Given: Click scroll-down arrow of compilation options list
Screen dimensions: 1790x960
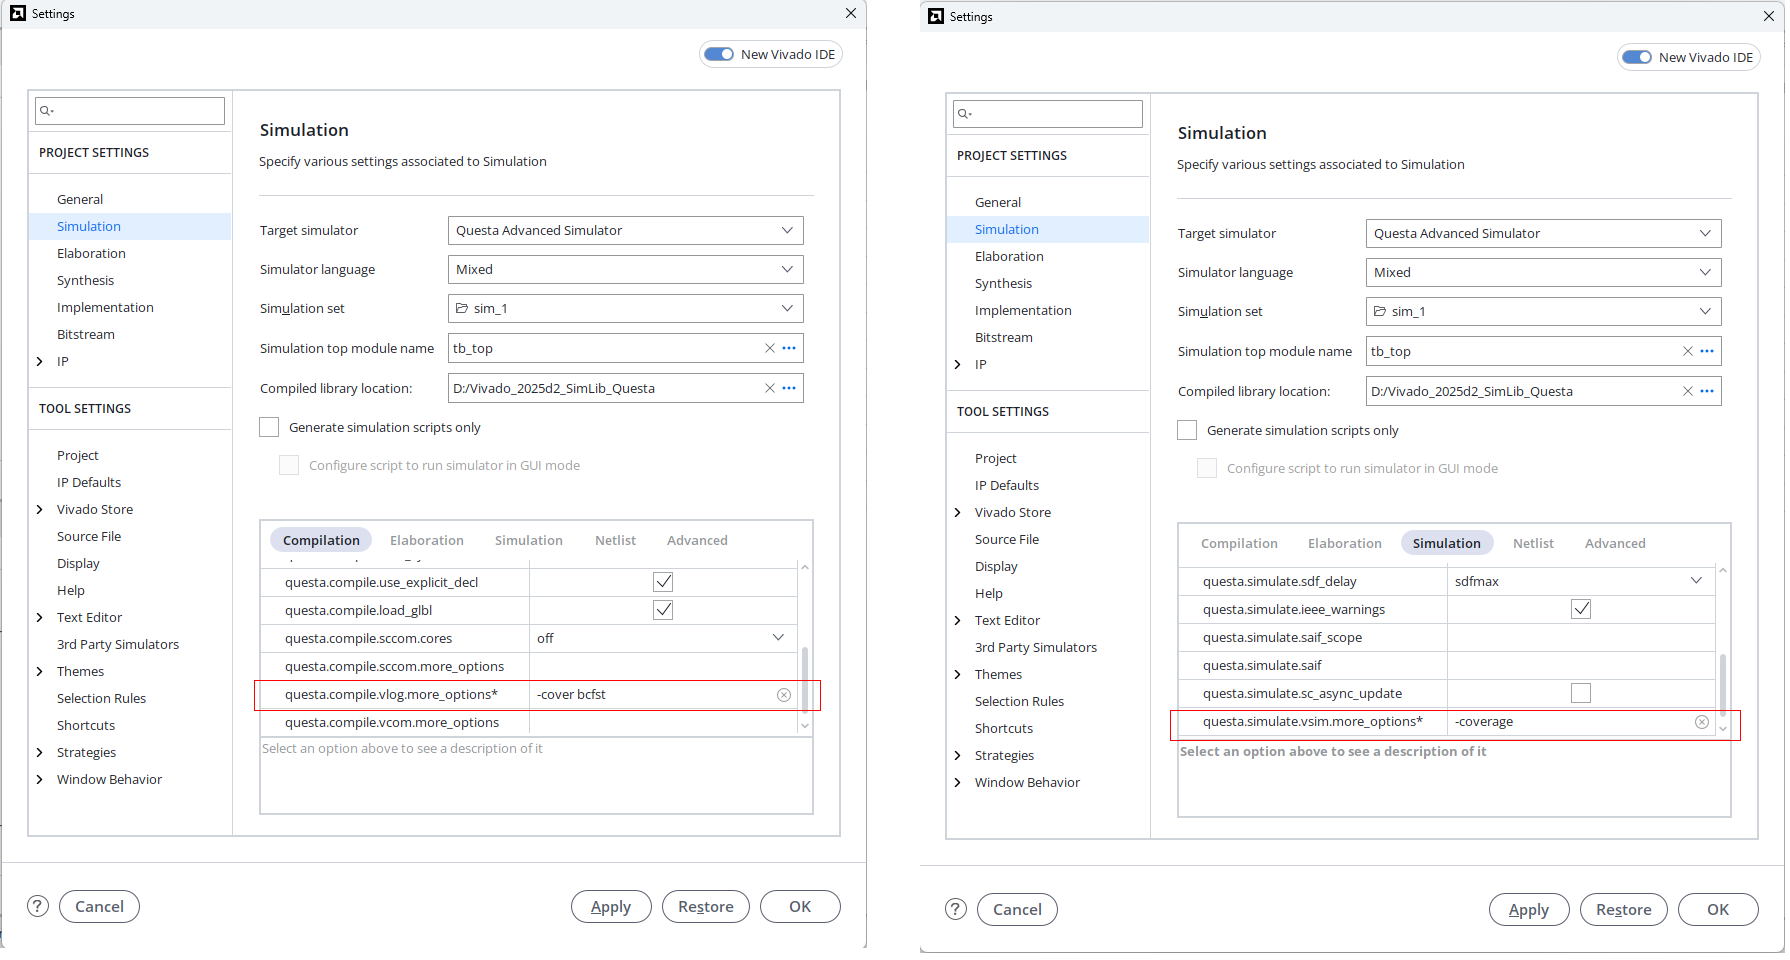Looking at the screenshot, I should pyautogui.click(x=805, y=726).
